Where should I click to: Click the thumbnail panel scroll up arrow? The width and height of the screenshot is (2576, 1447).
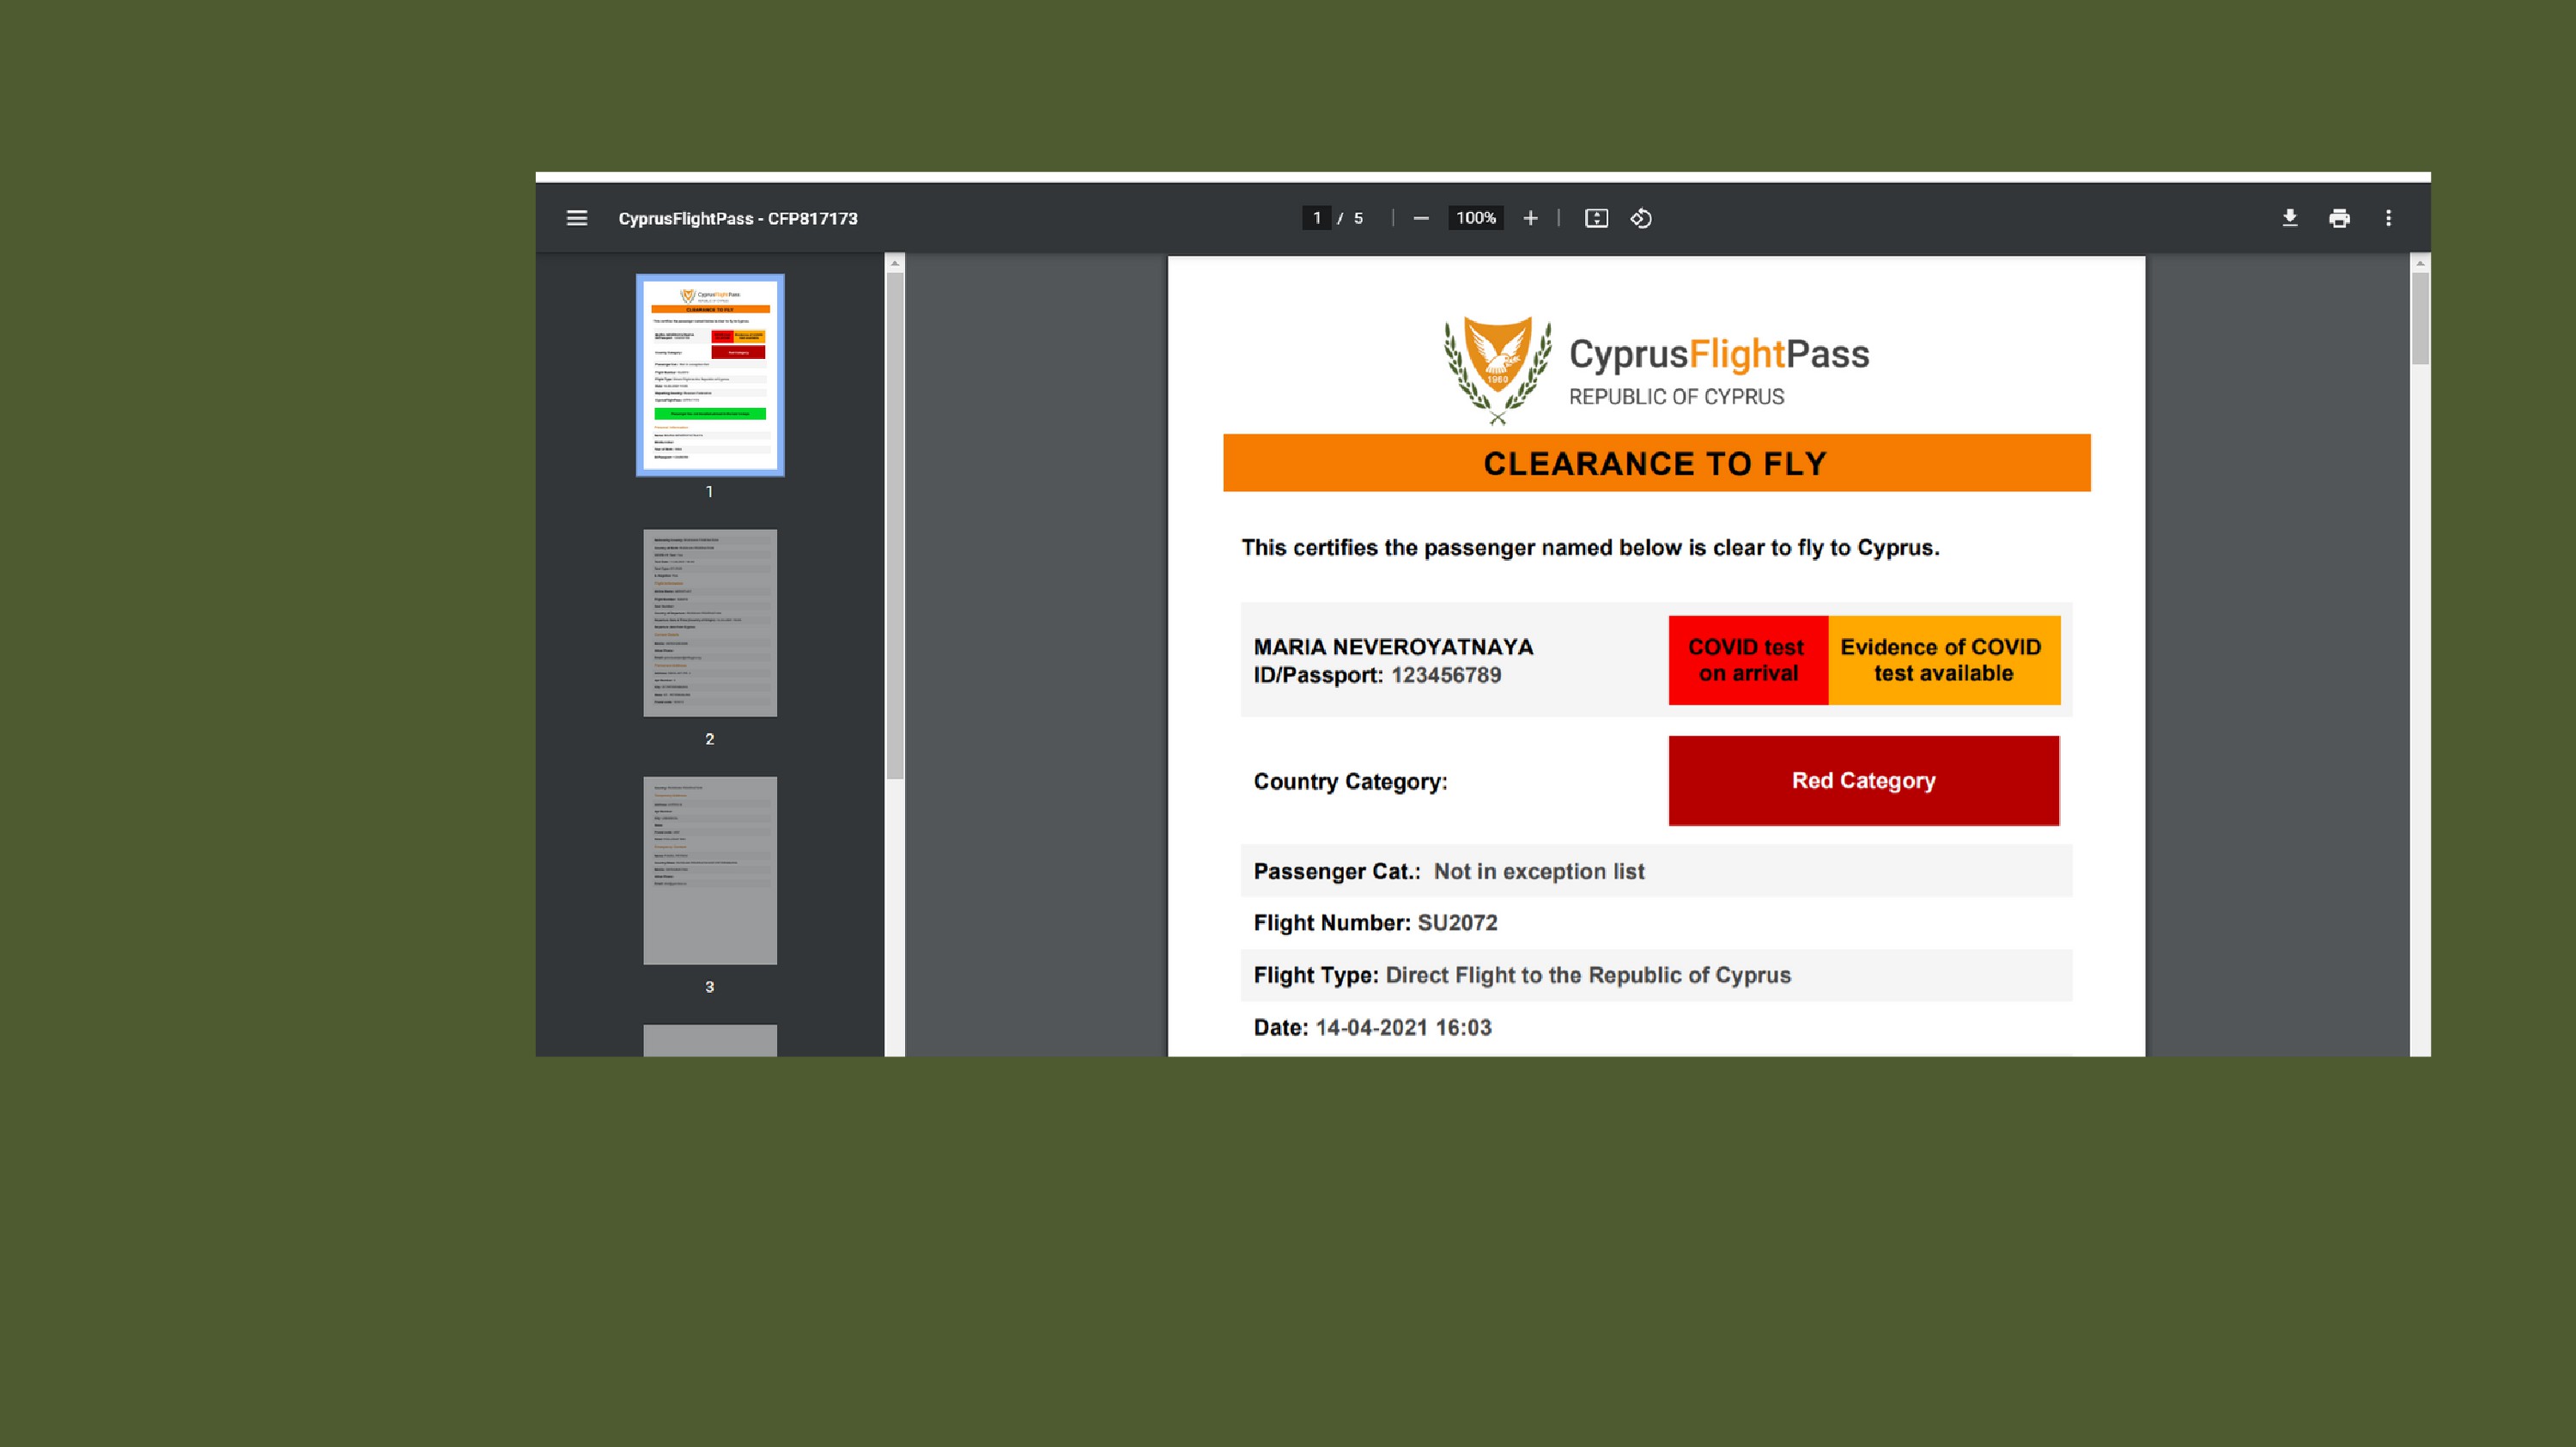coord(895,263)
